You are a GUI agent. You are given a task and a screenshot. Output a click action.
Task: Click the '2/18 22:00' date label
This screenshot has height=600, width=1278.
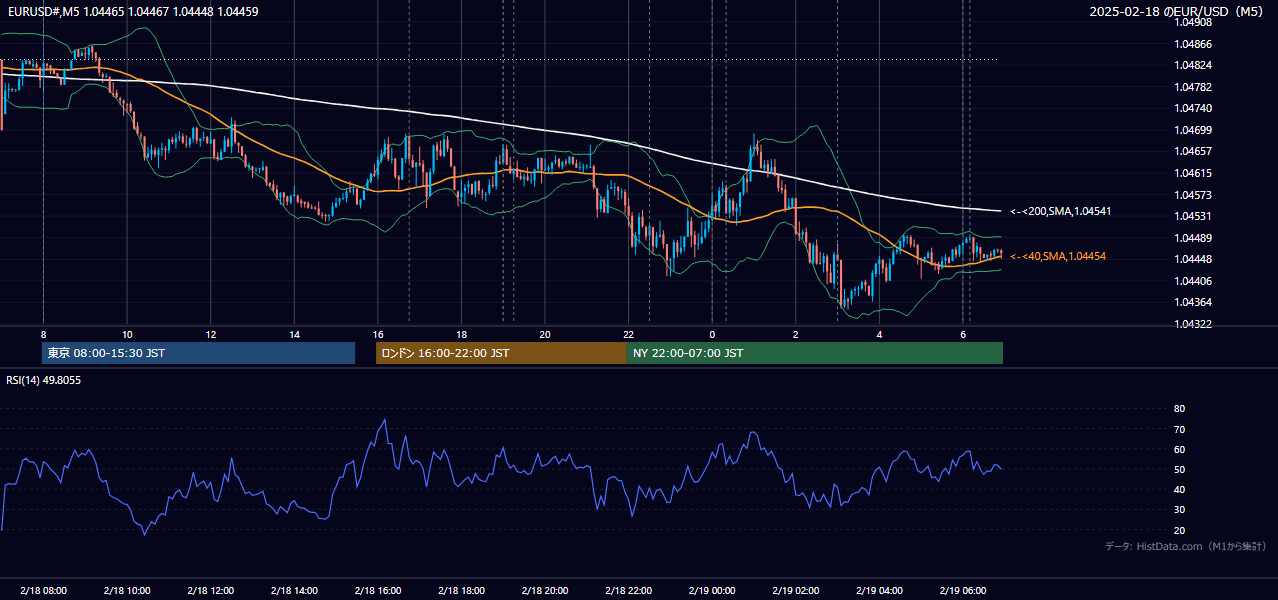628,591
